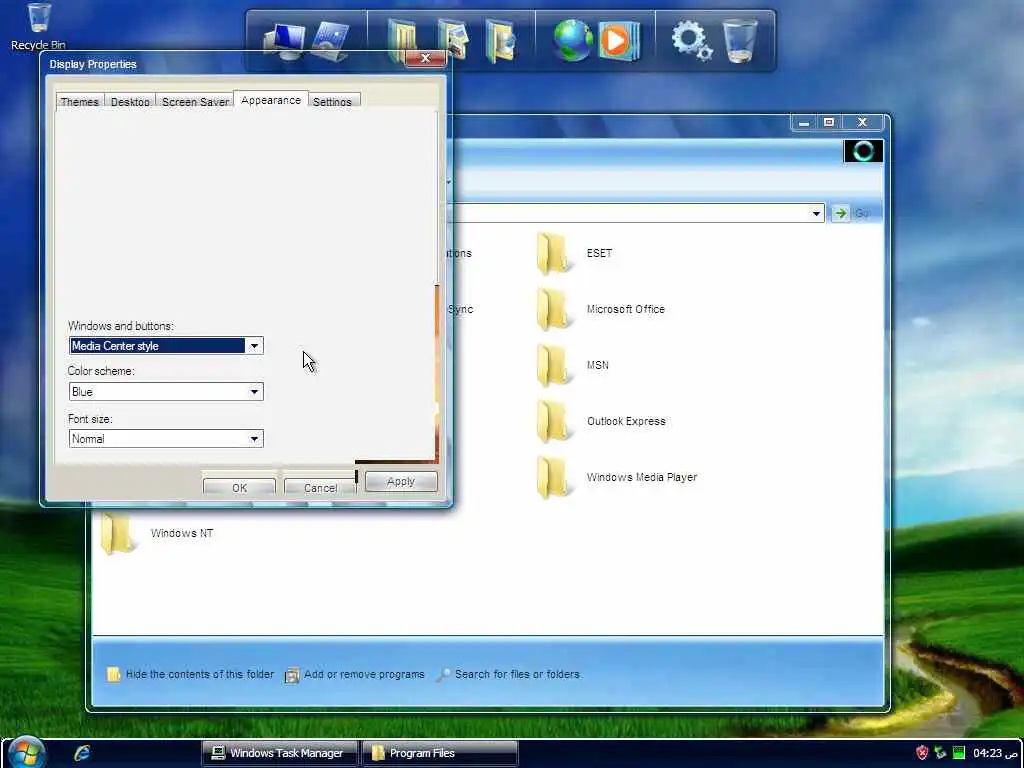Maximize the Program Files Explorer window

tap(829, 122)
